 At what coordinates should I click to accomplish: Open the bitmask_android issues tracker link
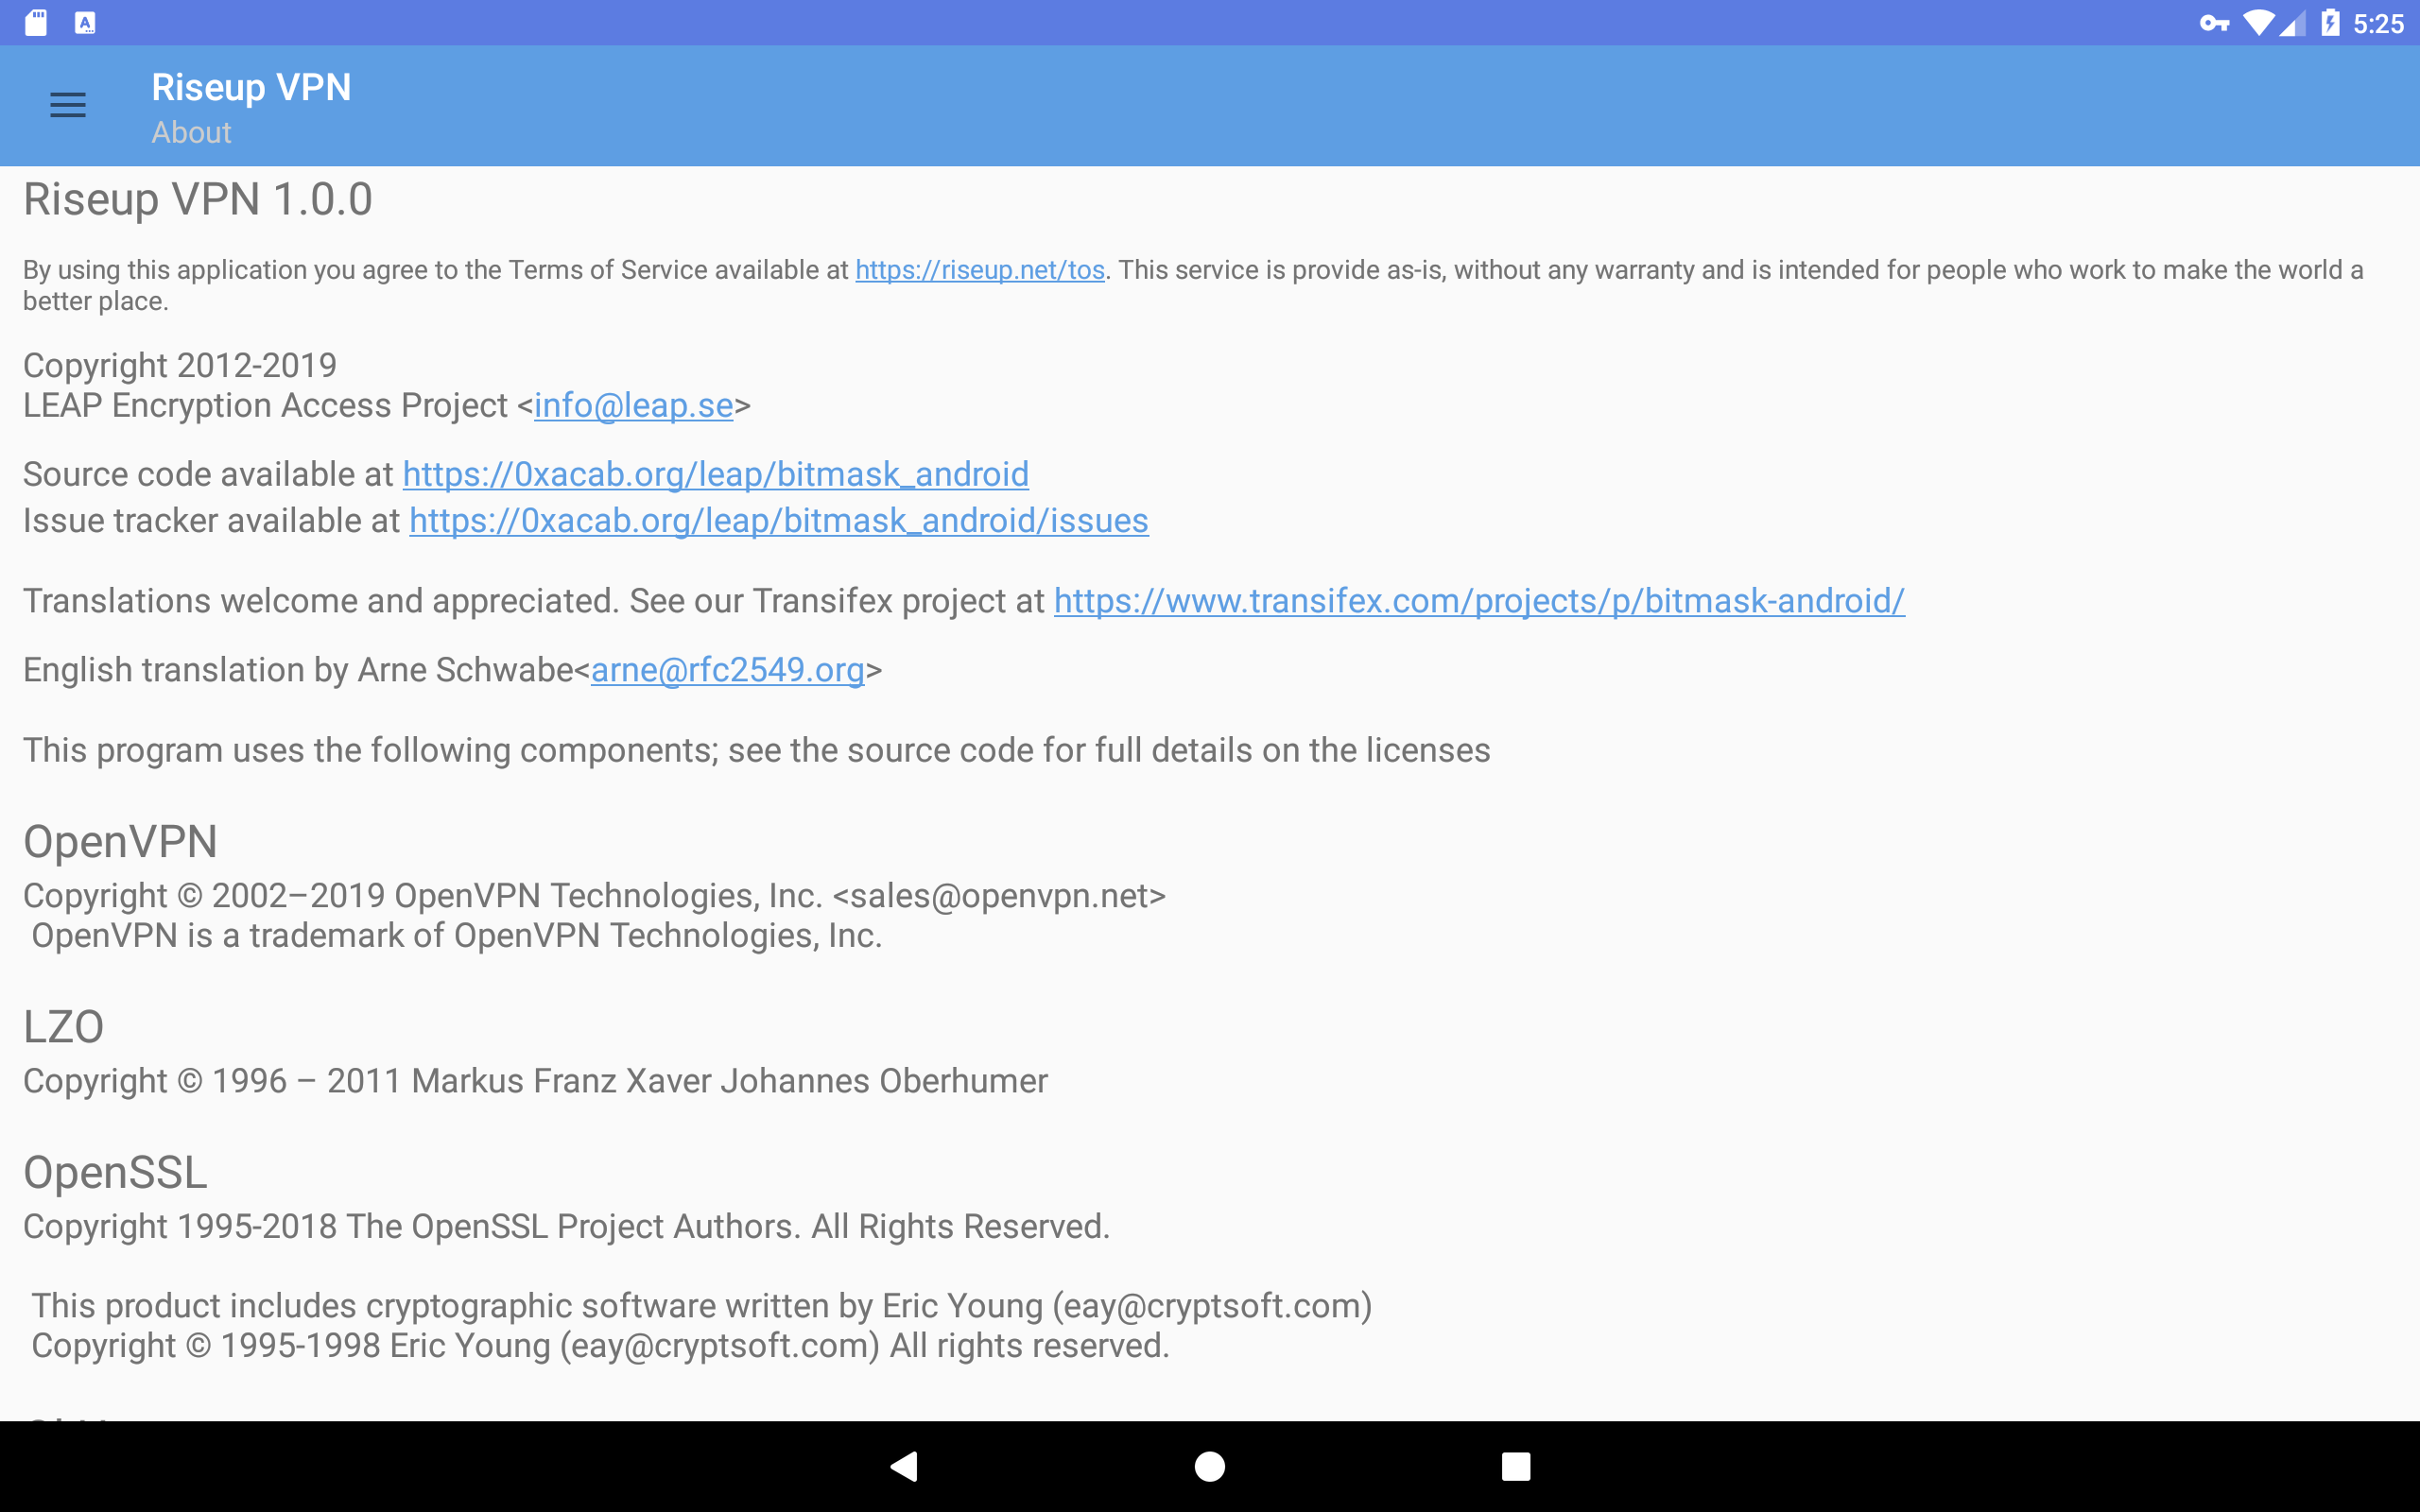point(778,521)
